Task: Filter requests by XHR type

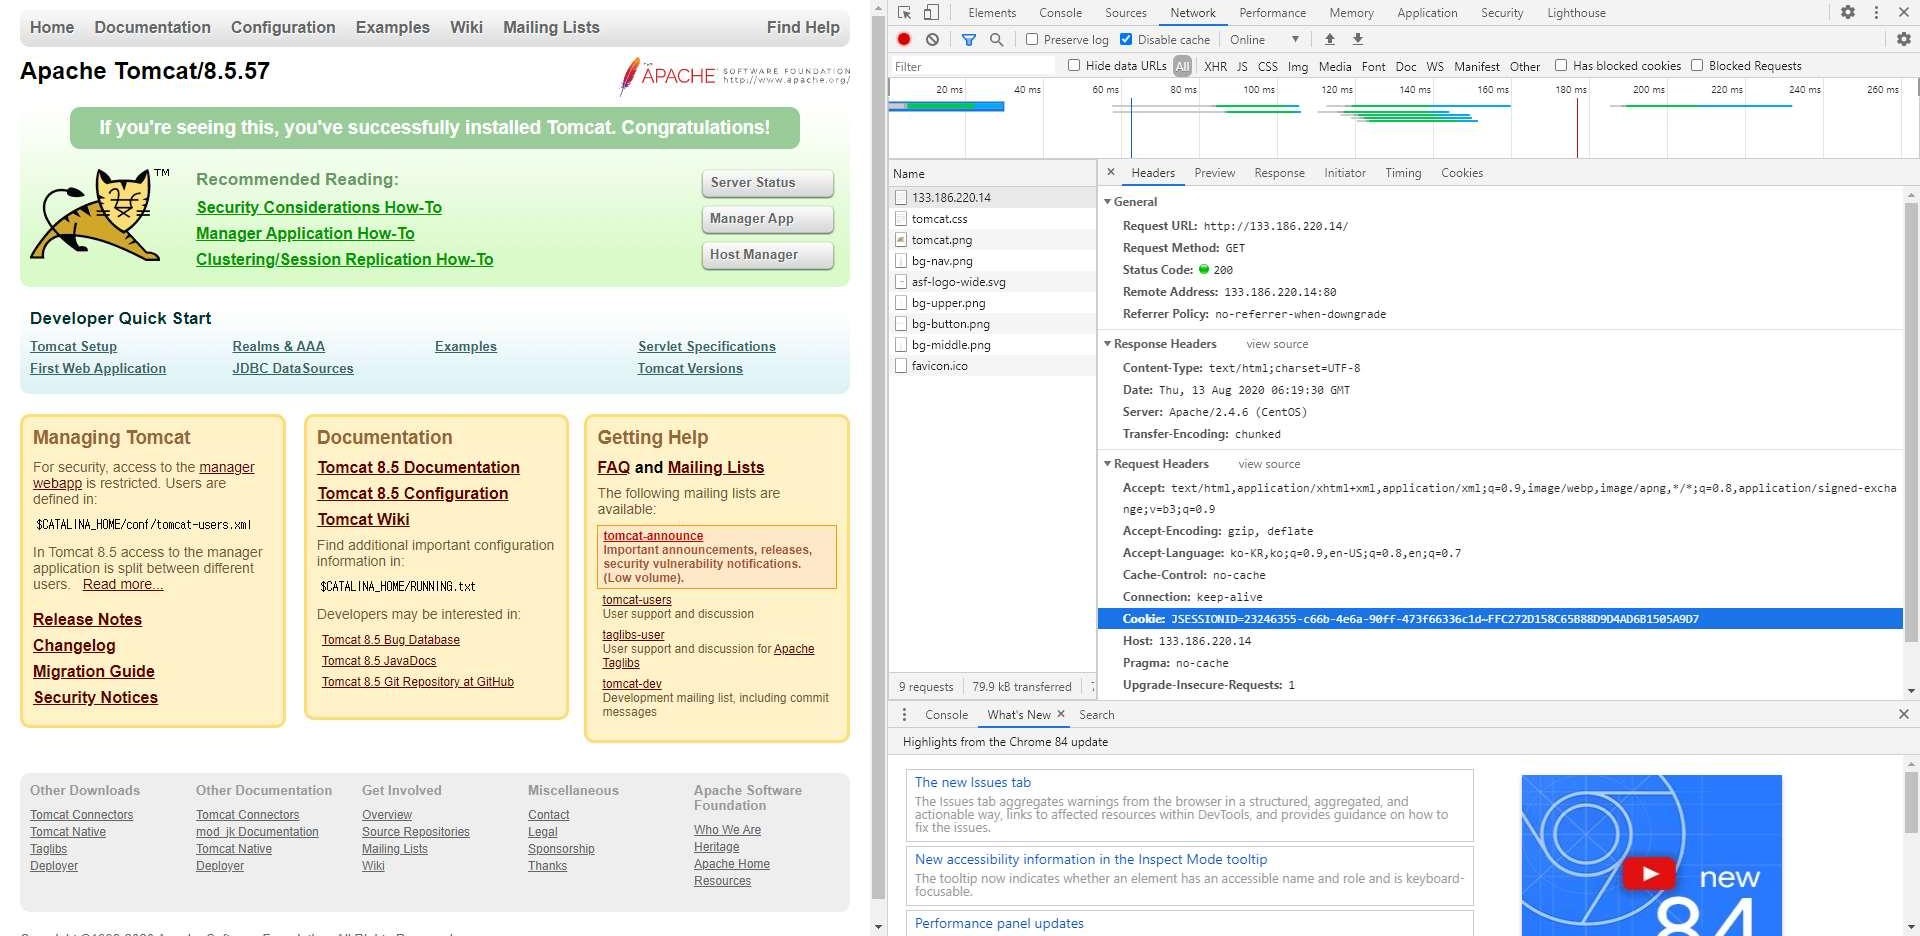Action: [x=1215, y=66]
